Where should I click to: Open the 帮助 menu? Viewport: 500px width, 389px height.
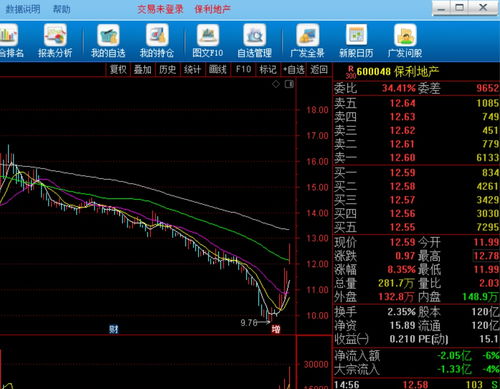tap(62, 9)
